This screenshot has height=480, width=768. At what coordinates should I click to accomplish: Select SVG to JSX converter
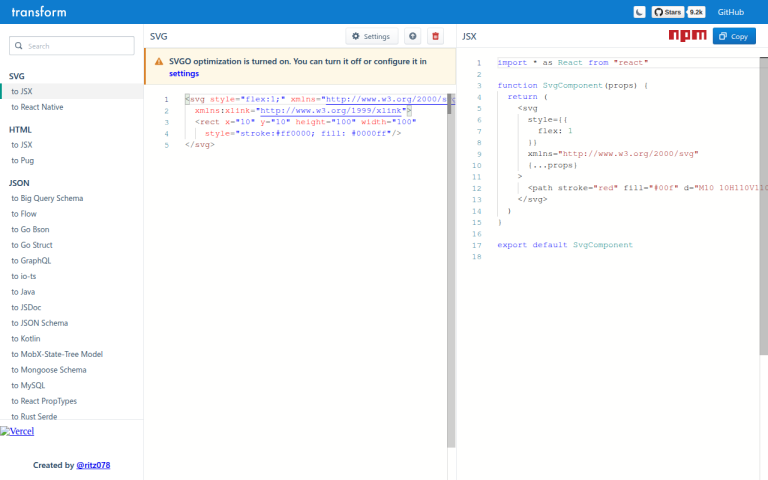[x=72, y=91]
